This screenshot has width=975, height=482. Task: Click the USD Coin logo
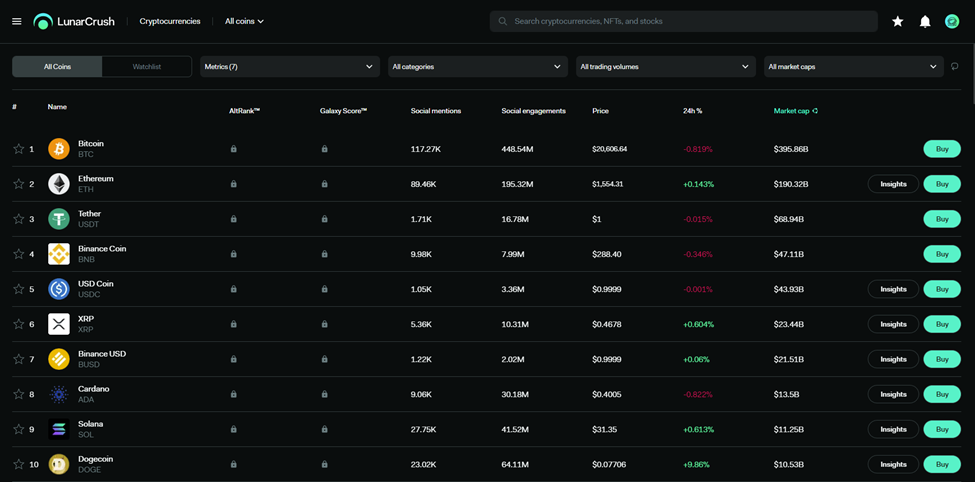59,289
